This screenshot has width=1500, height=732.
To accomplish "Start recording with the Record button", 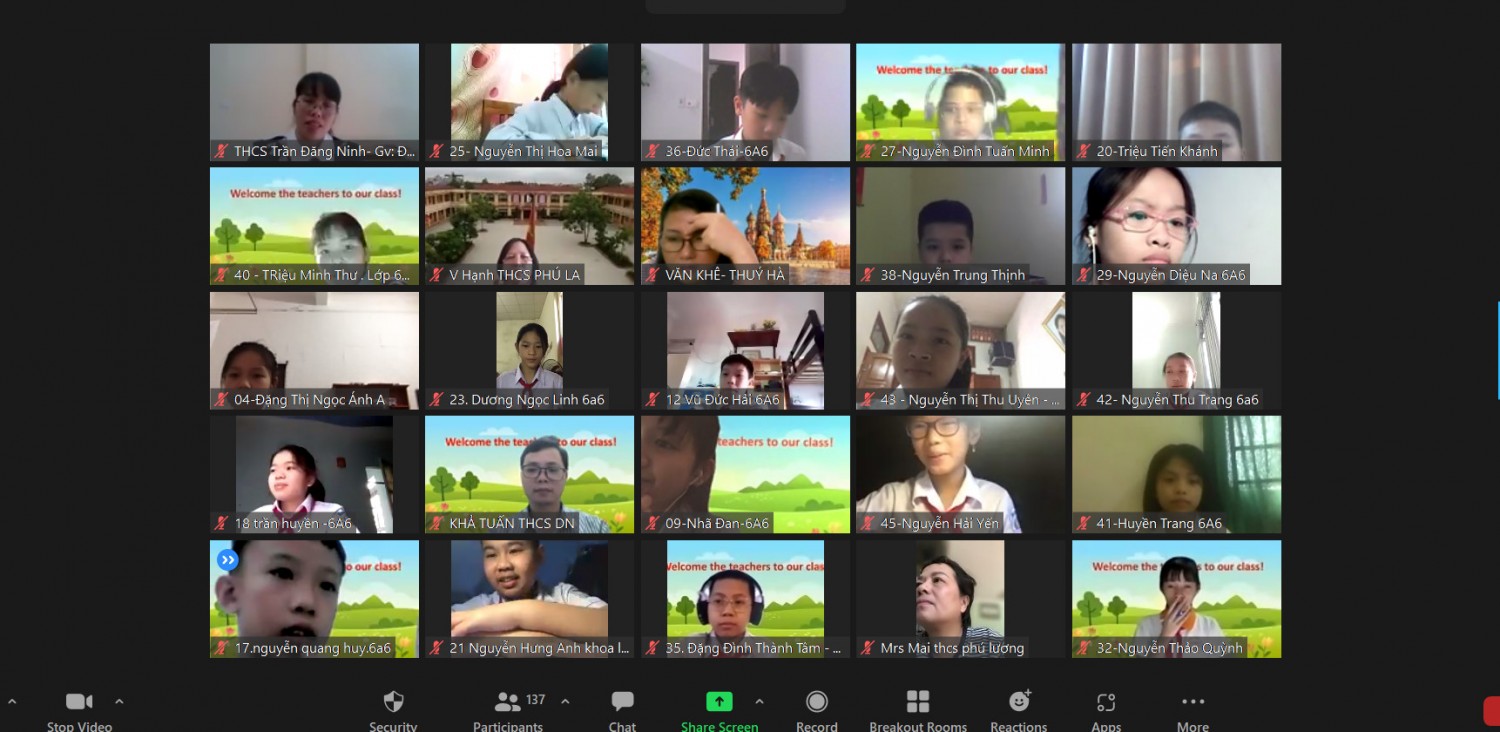I will 817,702.
